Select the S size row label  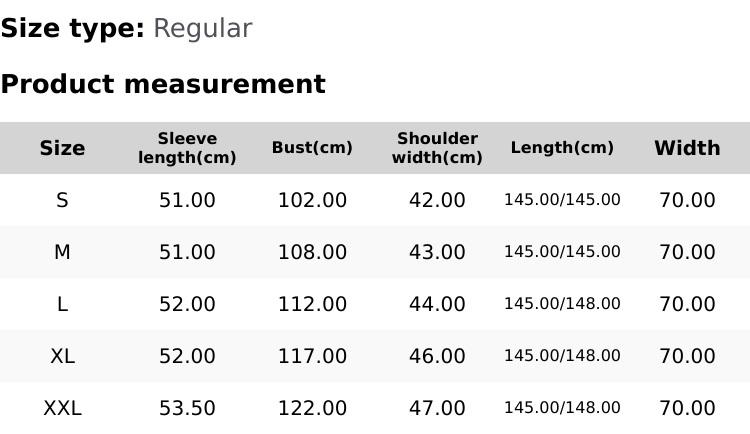(x=62, y=200)
